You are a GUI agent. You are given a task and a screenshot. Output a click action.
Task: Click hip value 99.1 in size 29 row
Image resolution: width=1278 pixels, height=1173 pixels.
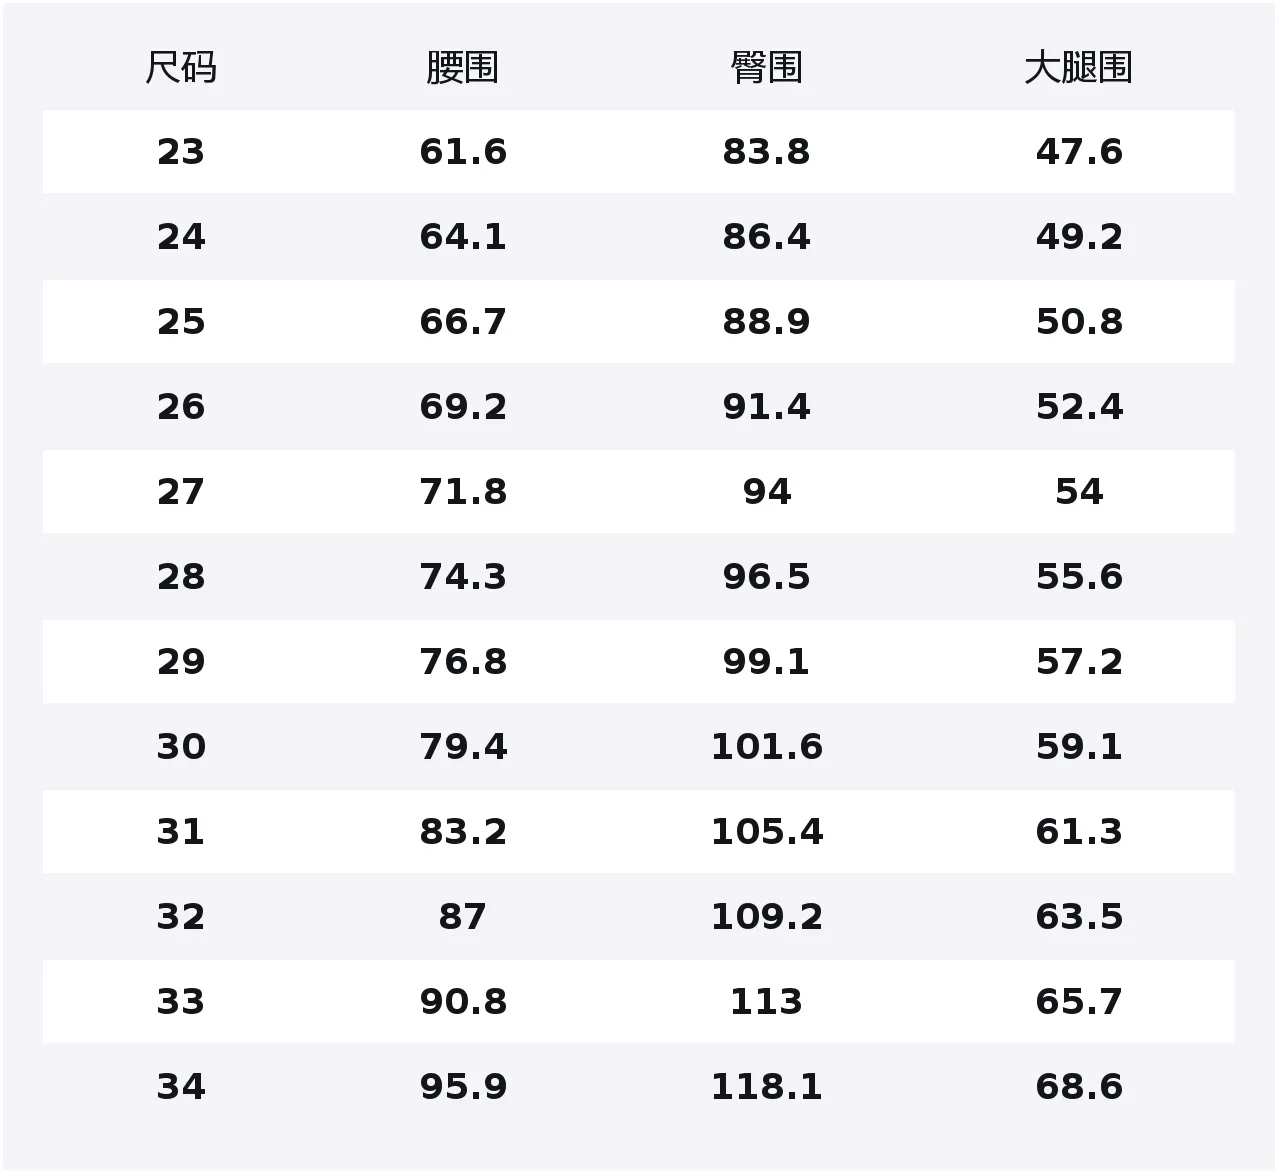[x=766, y=662]
